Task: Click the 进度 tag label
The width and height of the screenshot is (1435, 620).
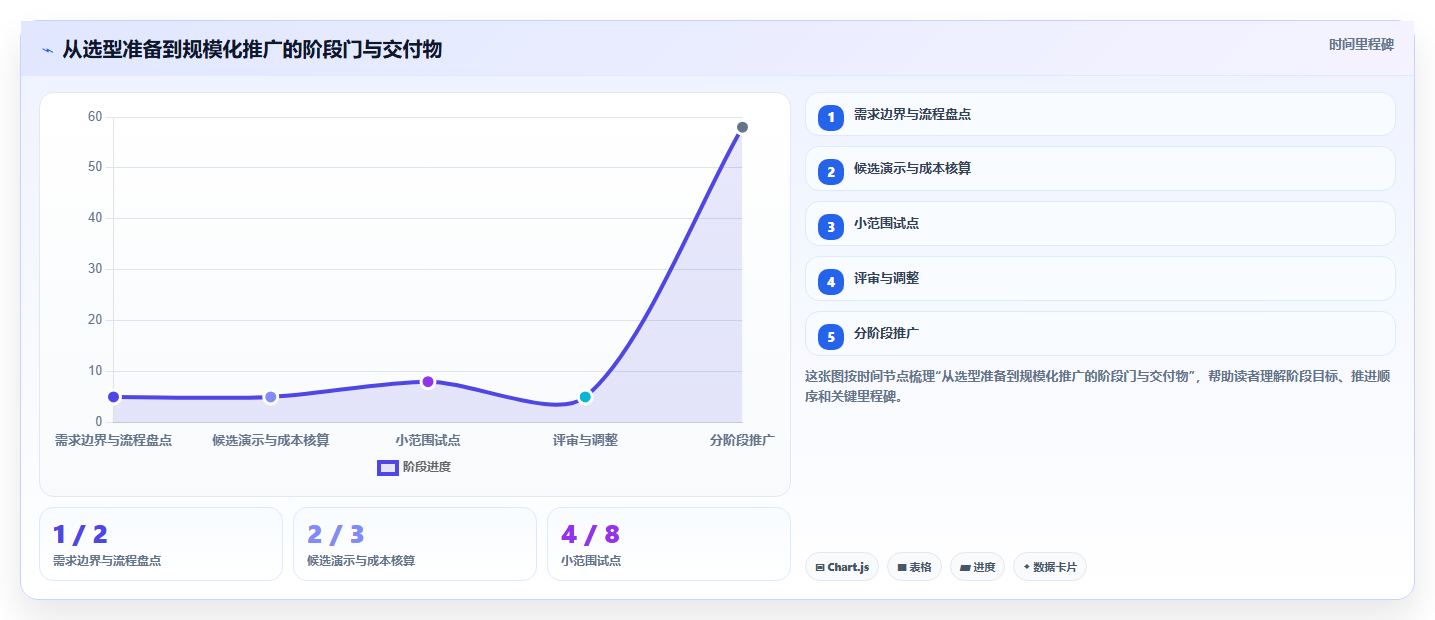Action: (x=984, y=567)
